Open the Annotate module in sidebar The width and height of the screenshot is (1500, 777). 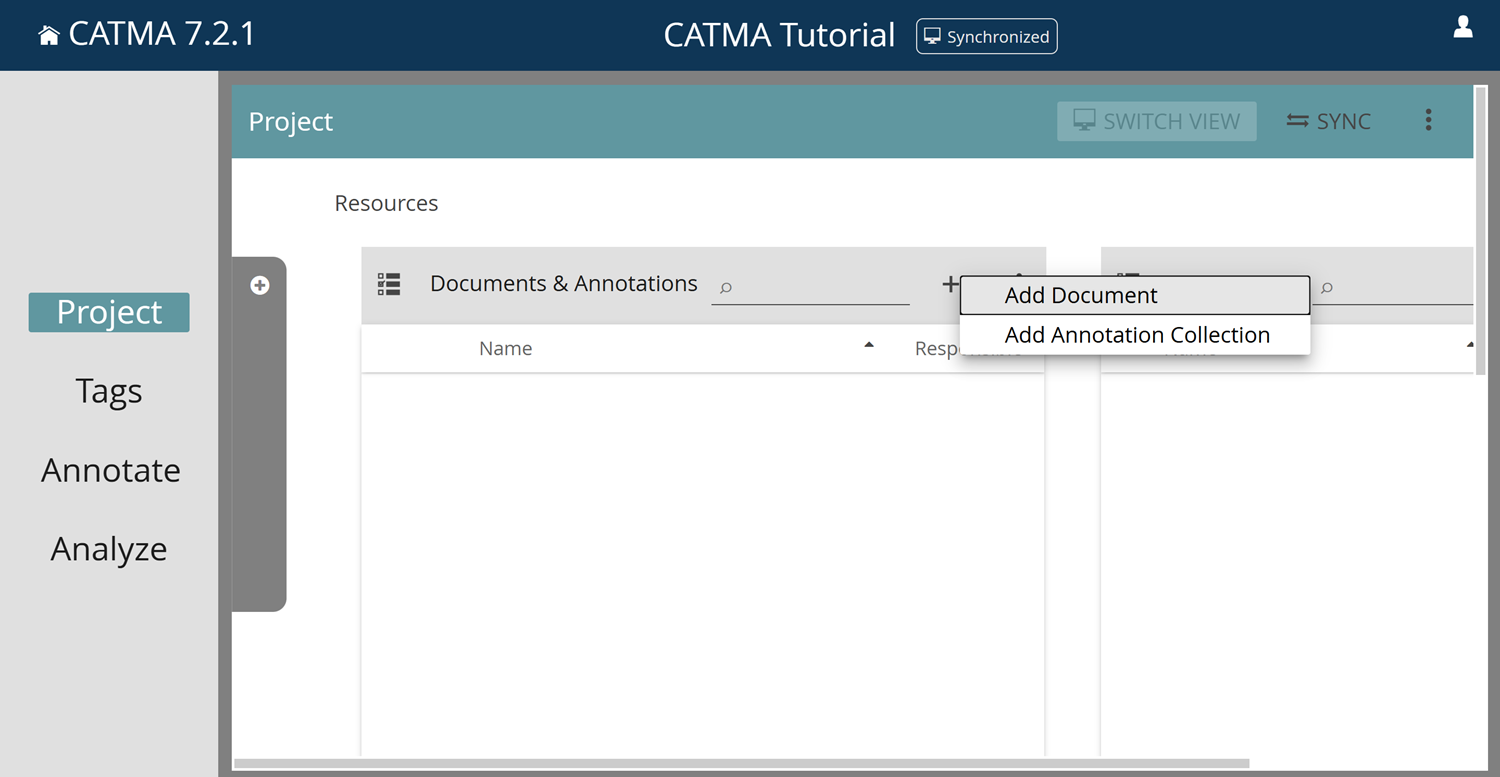[x=111, y=470]
